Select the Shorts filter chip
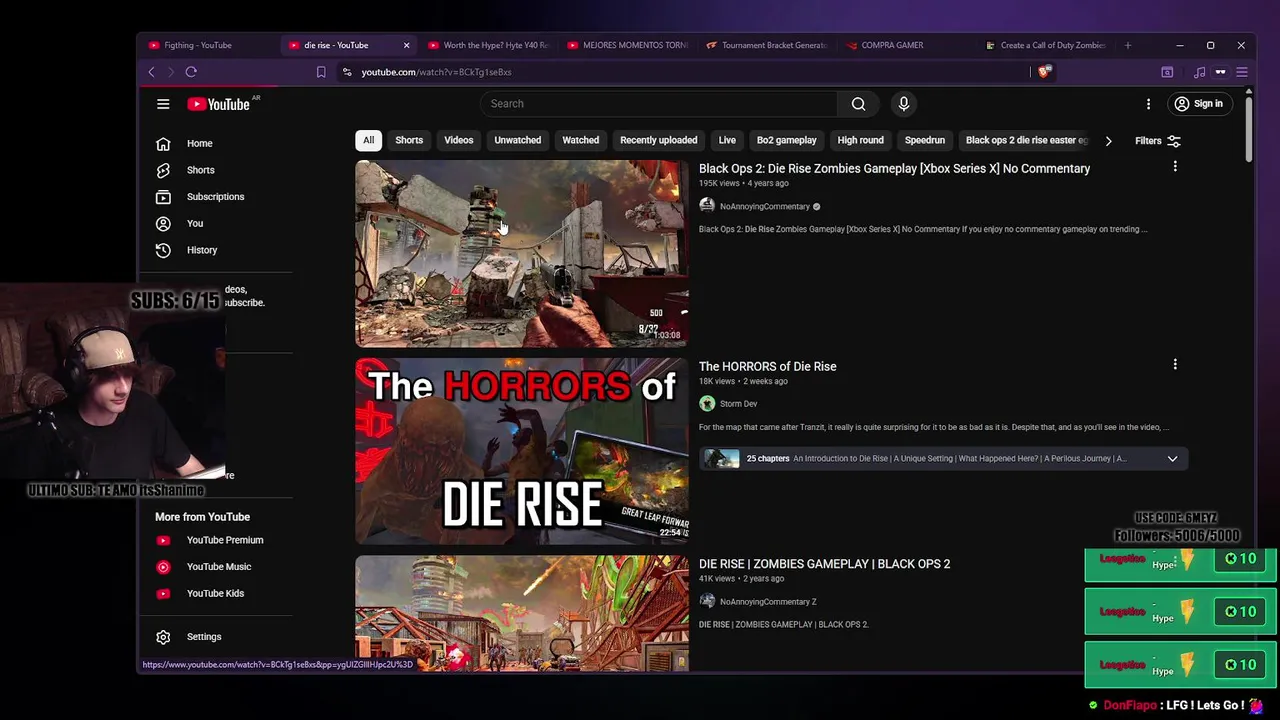The width and height of the screenshot is (1280, 720). [409, 141]
